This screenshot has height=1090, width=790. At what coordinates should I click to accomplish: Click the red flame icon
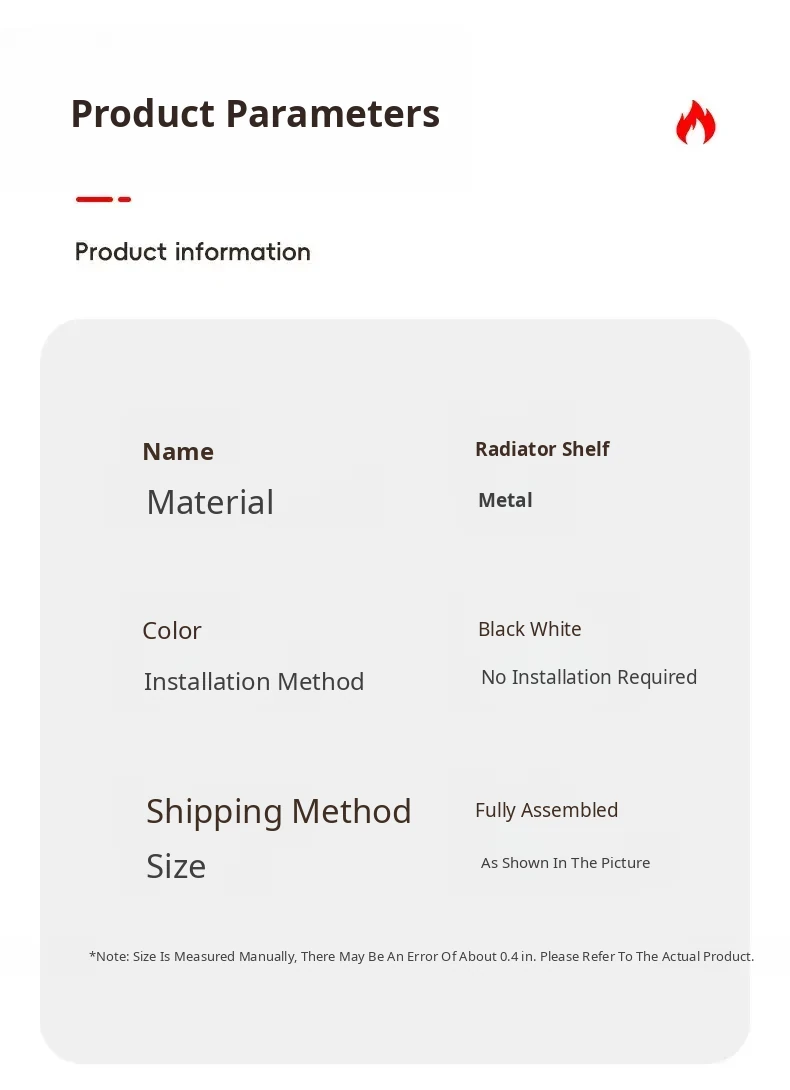(x=695, y=123)
